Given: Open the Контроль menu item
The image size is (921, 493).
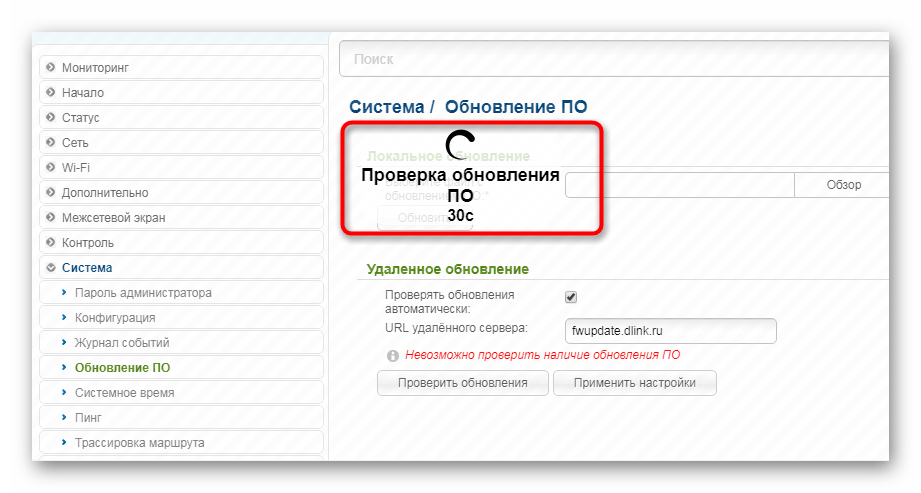Looking at the screenshot, I should point(181,242).
